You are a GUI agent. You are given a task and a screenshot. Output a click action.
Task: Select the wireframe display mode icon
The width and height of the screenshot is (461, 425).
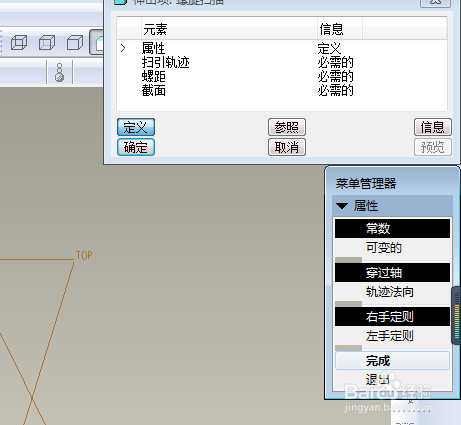tap(19, 43)
